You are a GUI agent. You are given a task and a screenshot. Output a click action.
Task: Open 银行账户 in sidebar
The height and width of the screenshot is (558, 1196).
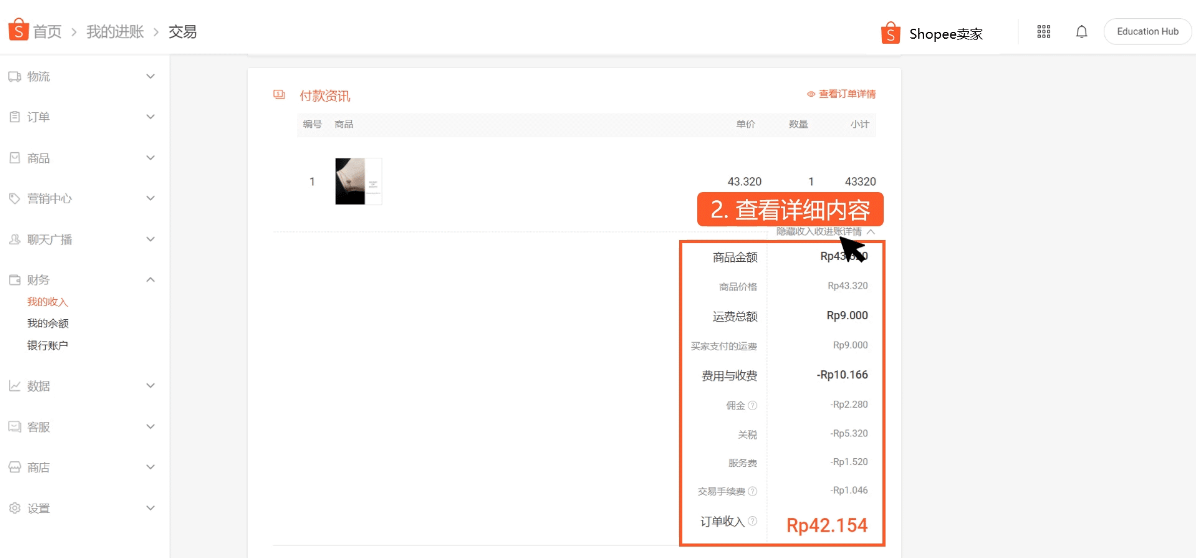point(48,345)
